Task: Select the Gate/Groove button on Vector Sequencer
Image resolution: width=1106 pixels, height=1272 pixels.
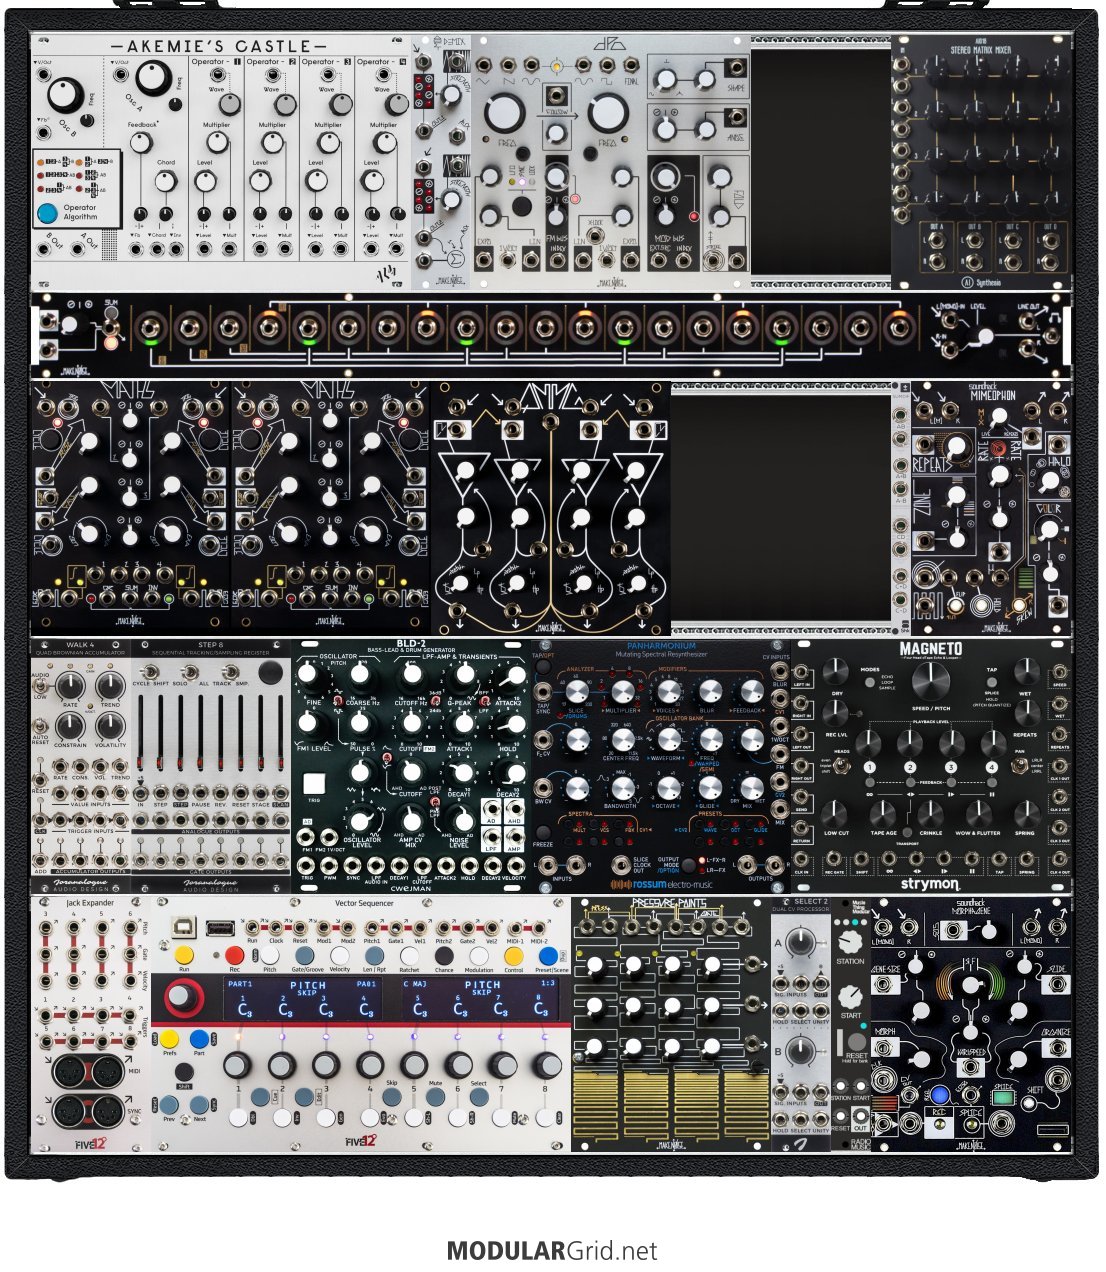Action: click(304, 955)
